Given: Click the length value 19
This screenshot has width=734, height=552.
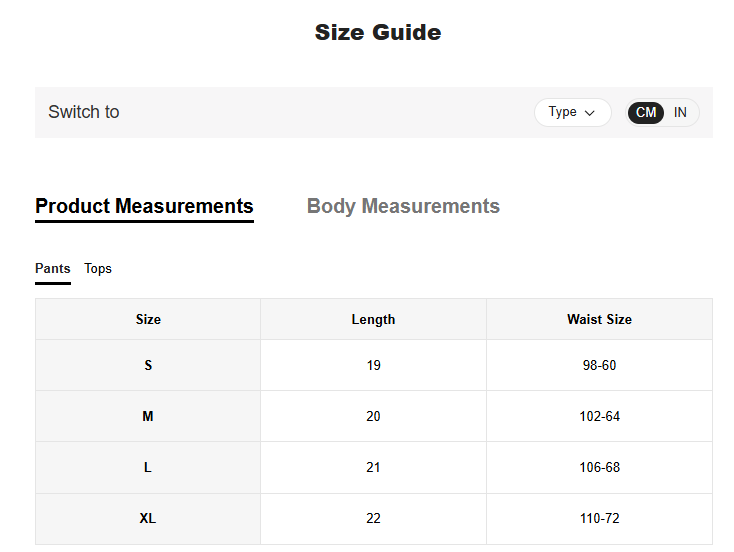Looking at the screenshot, I should point(373,365).
